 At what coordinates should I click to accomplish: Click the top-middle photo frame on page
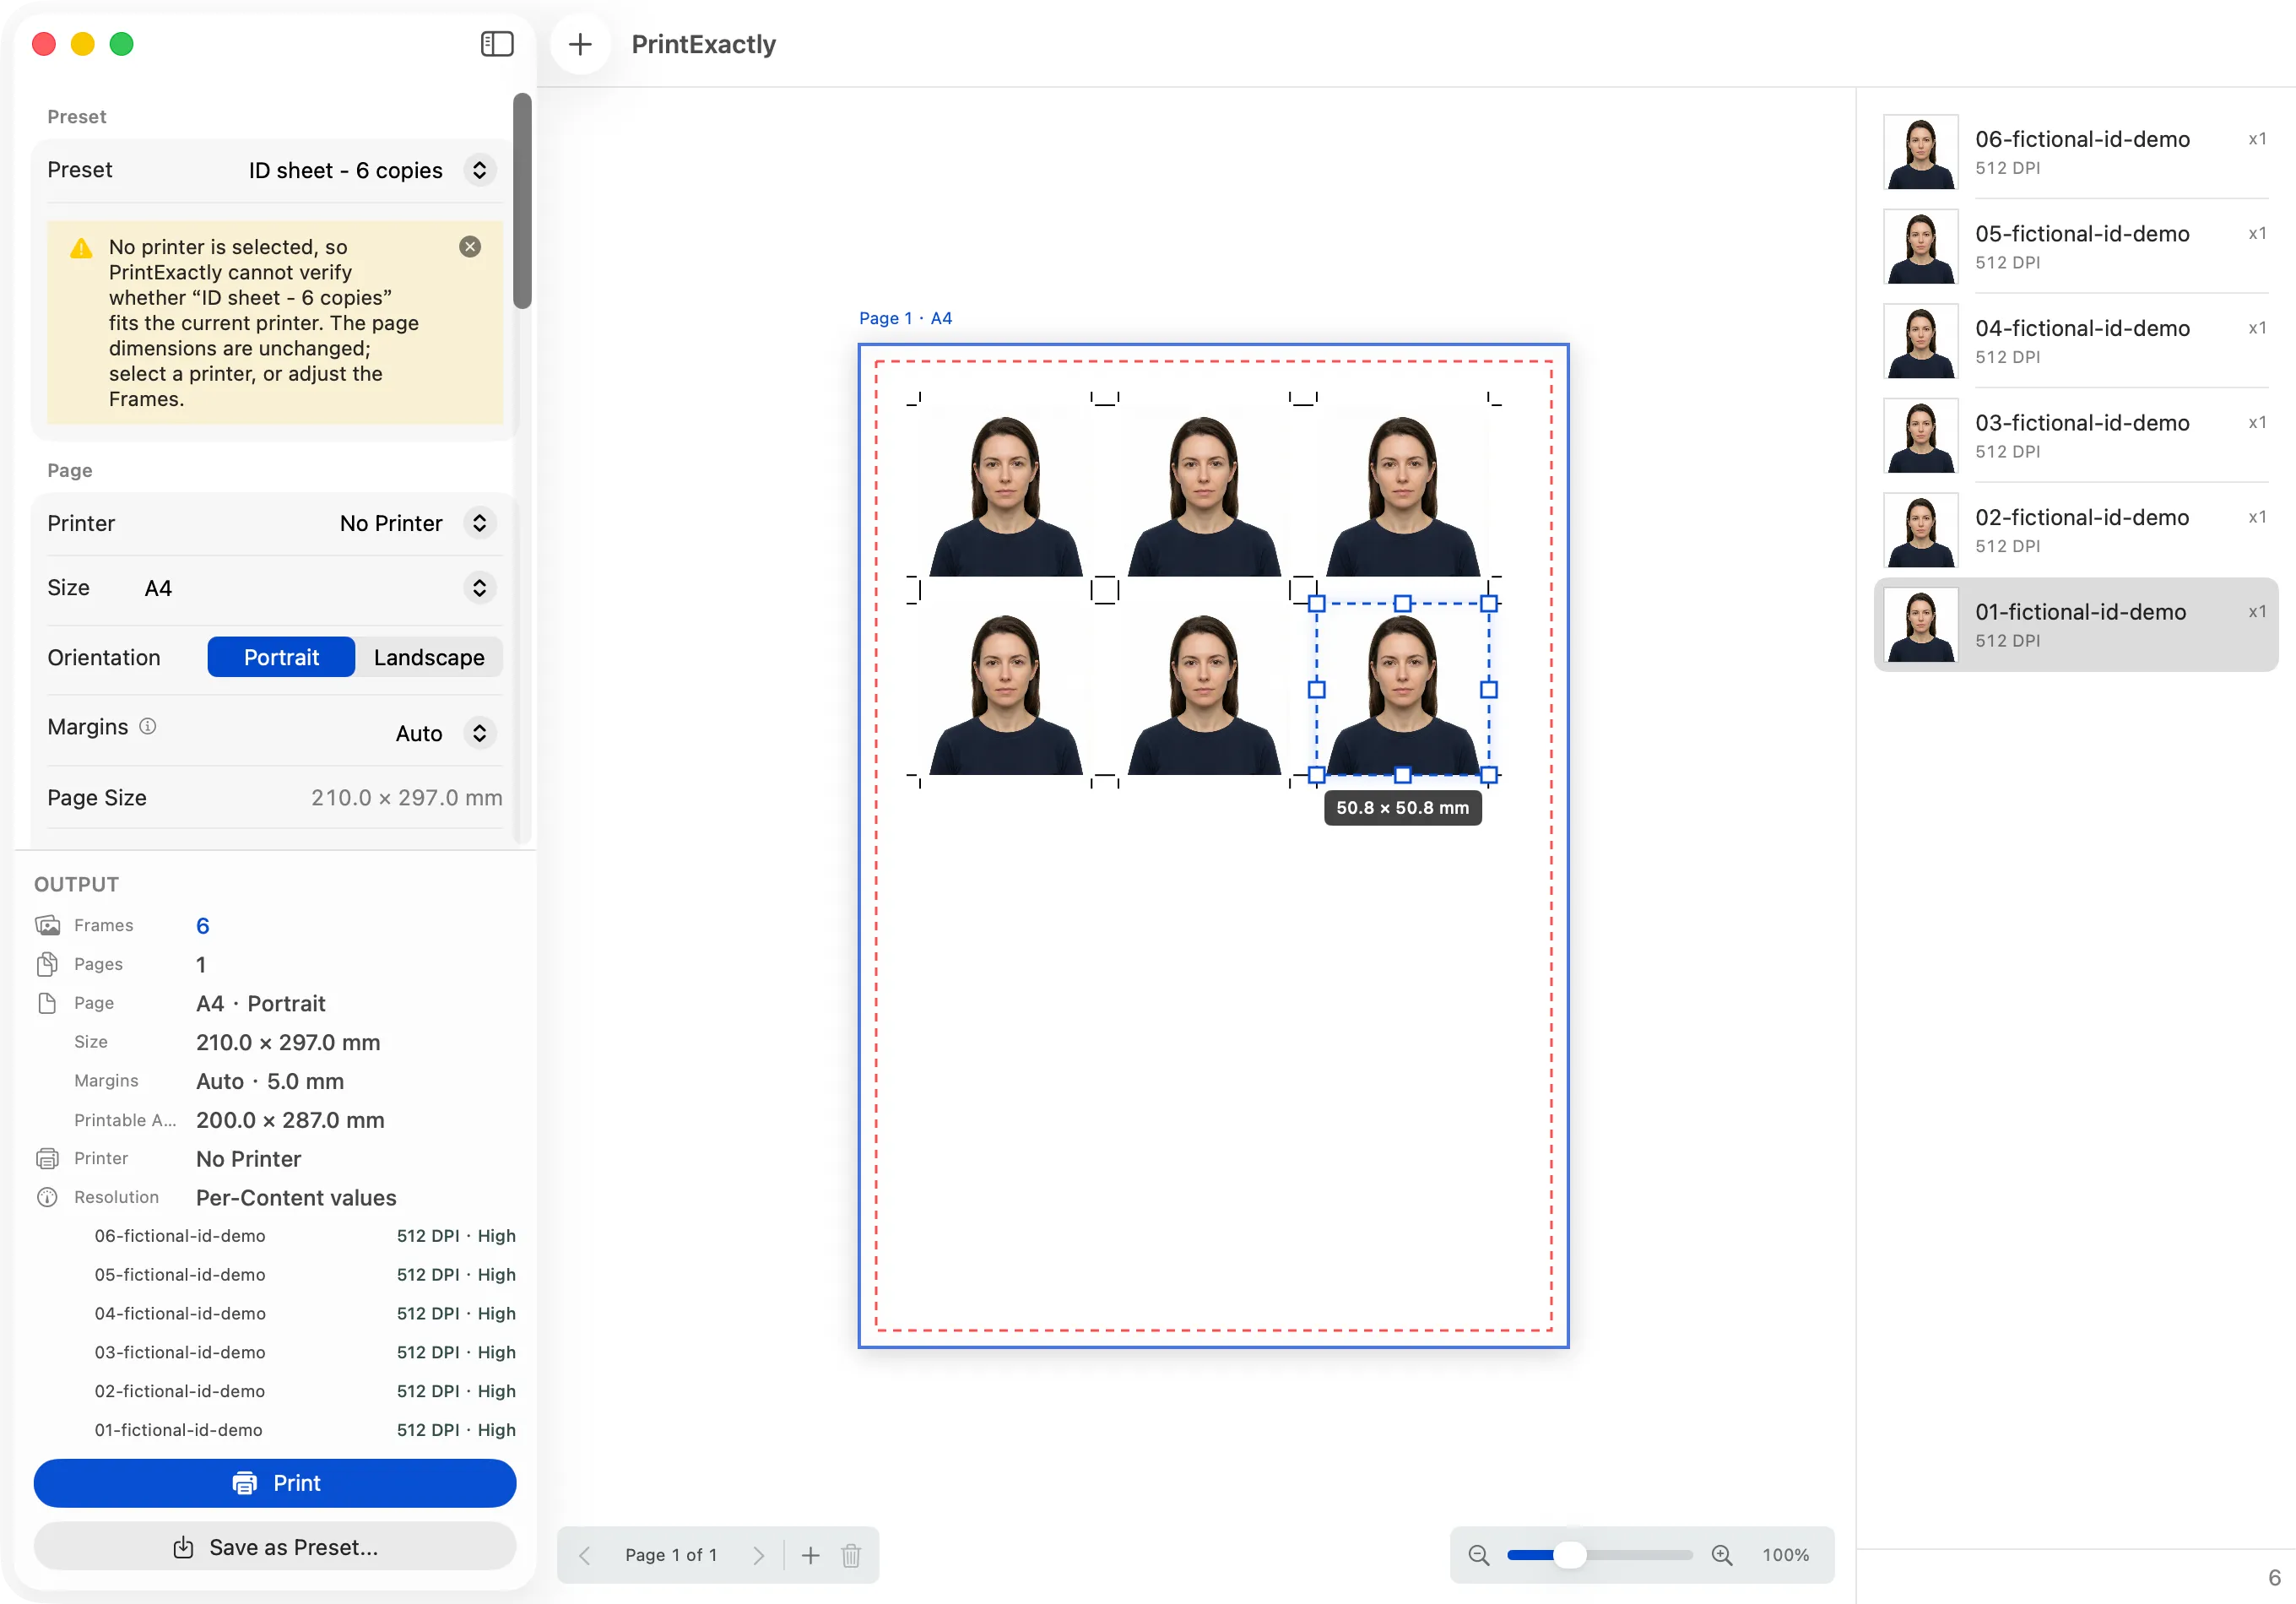coord(1204,490)
